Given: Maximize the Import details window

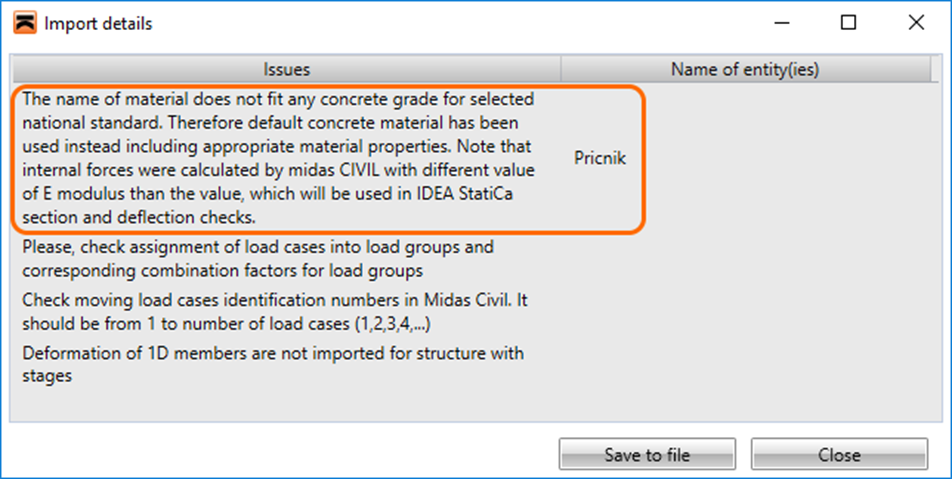Looking at the screenshot, I should click(x=848, y=23).
